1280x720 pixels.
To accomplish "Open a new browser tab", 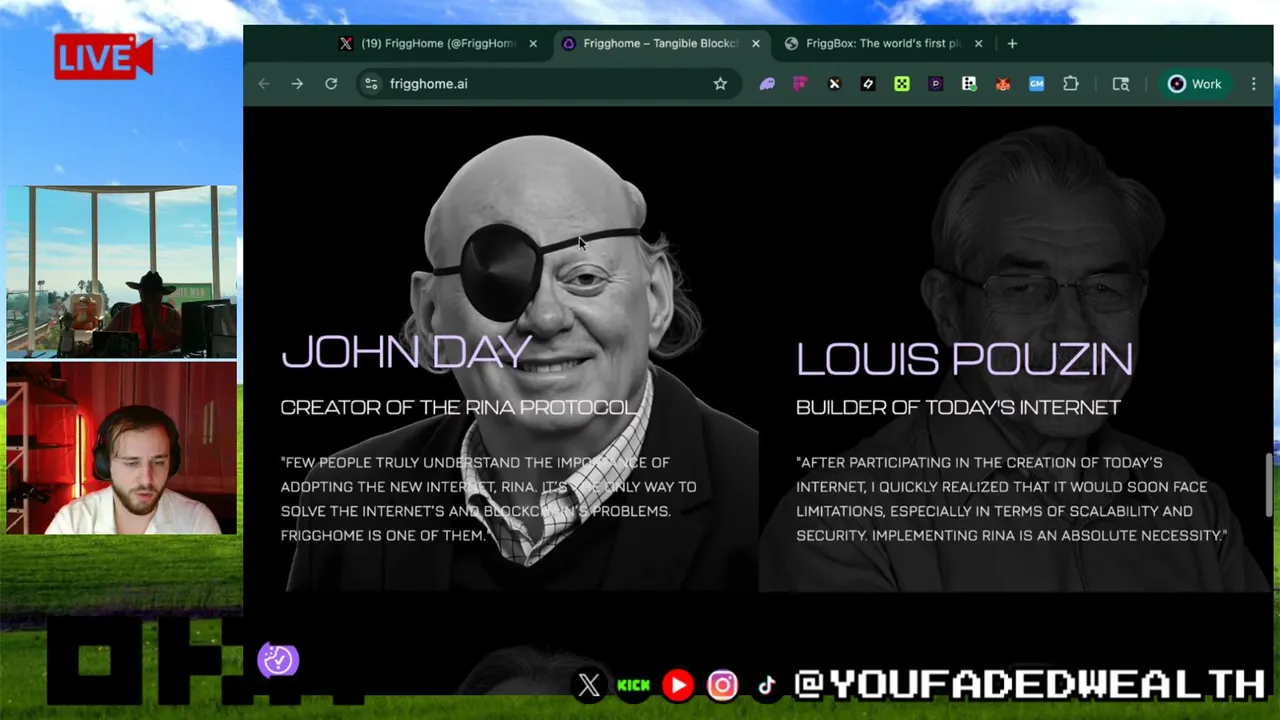I will [x=1012, y=43].
